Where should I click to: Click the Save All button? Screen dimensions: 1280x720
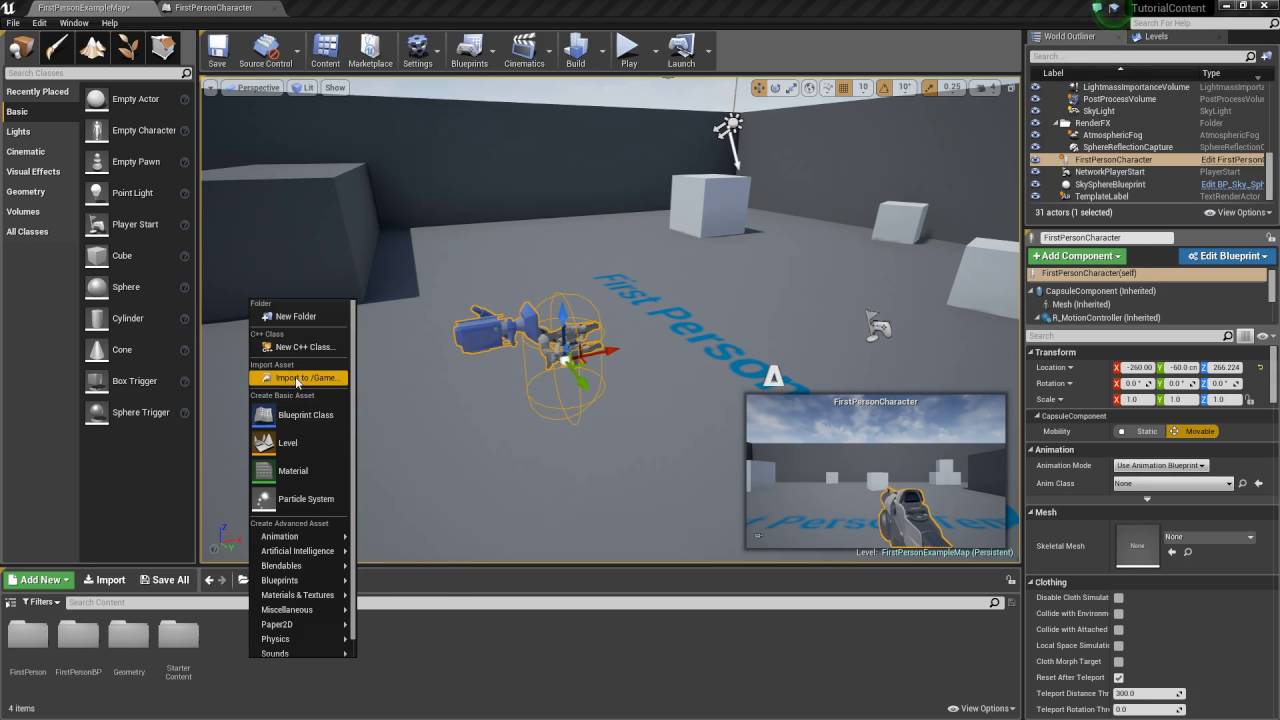(163, 580)
